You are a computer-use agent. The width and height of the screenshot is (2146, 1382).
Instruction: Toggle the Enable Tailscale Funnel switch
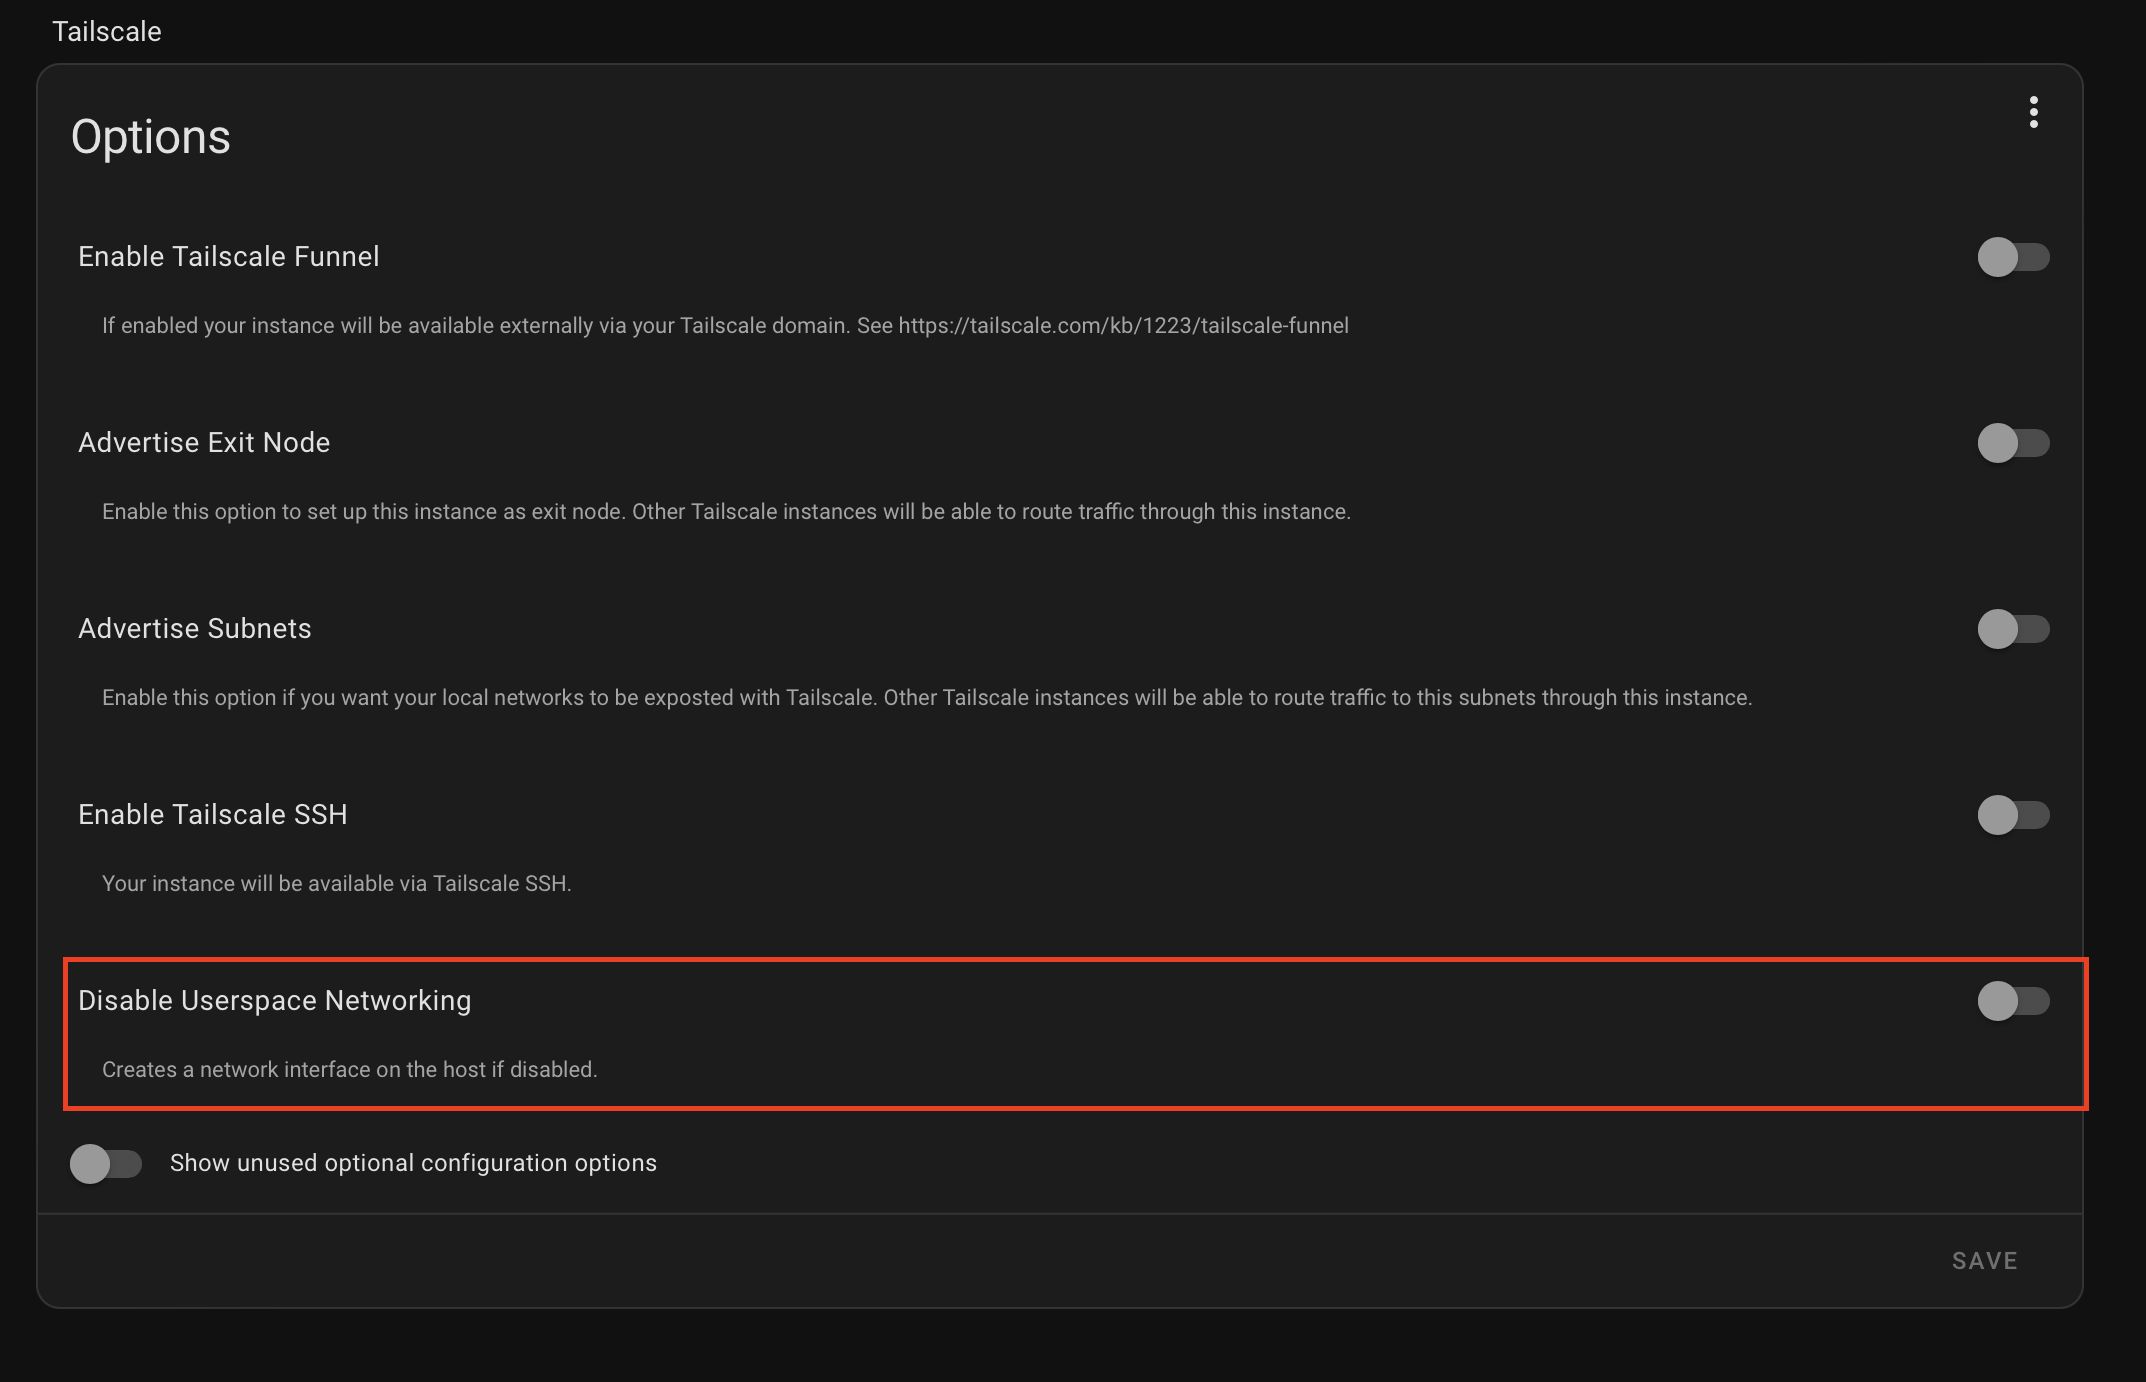coord(2012,257)
